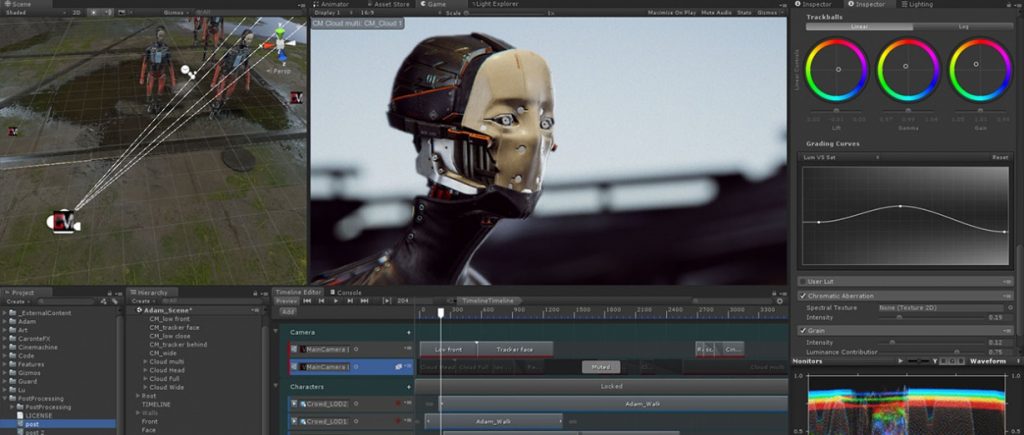The width and height of the screenshot is (1024, 435).
Task: Collapse the Camera track group
Action: coord(275,332)
